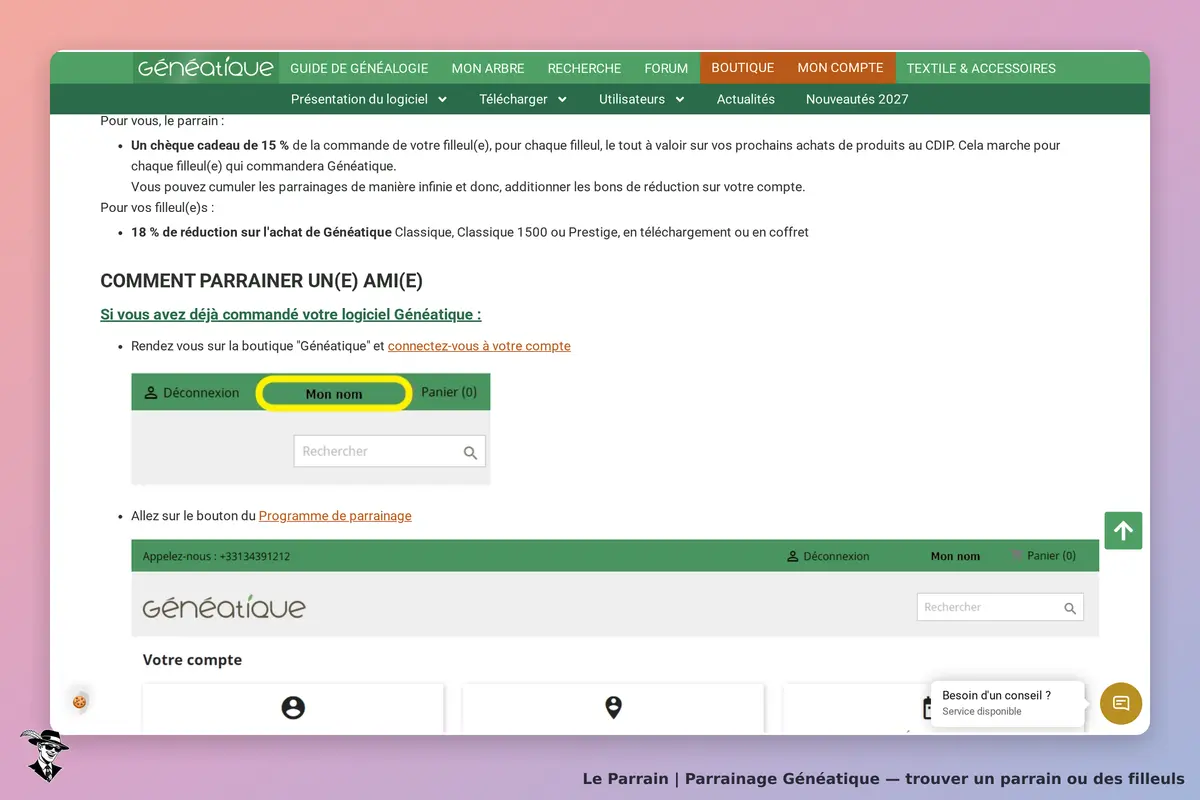Click the Généatique logo in the header
The width and height of the screenshot is (1200, 800).
pos(205,68)
